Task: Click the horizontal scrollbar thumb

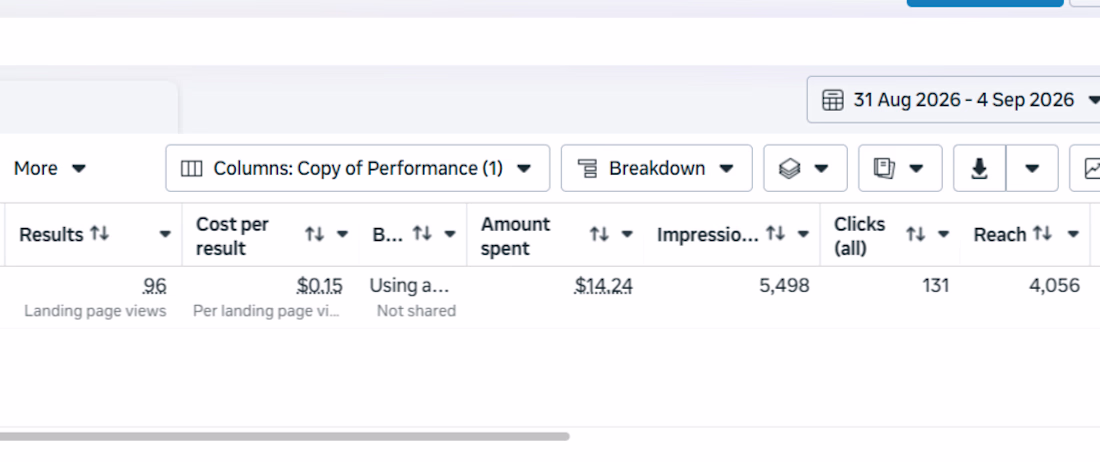Action: 284,436
